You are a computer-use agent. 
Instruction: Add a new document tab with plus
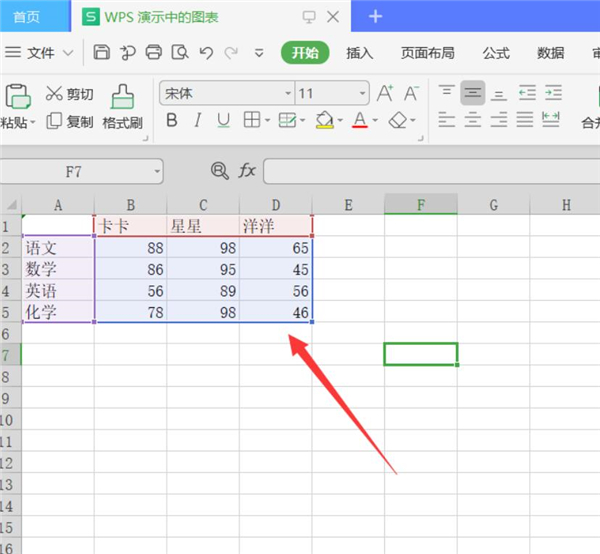coord(375,16)
